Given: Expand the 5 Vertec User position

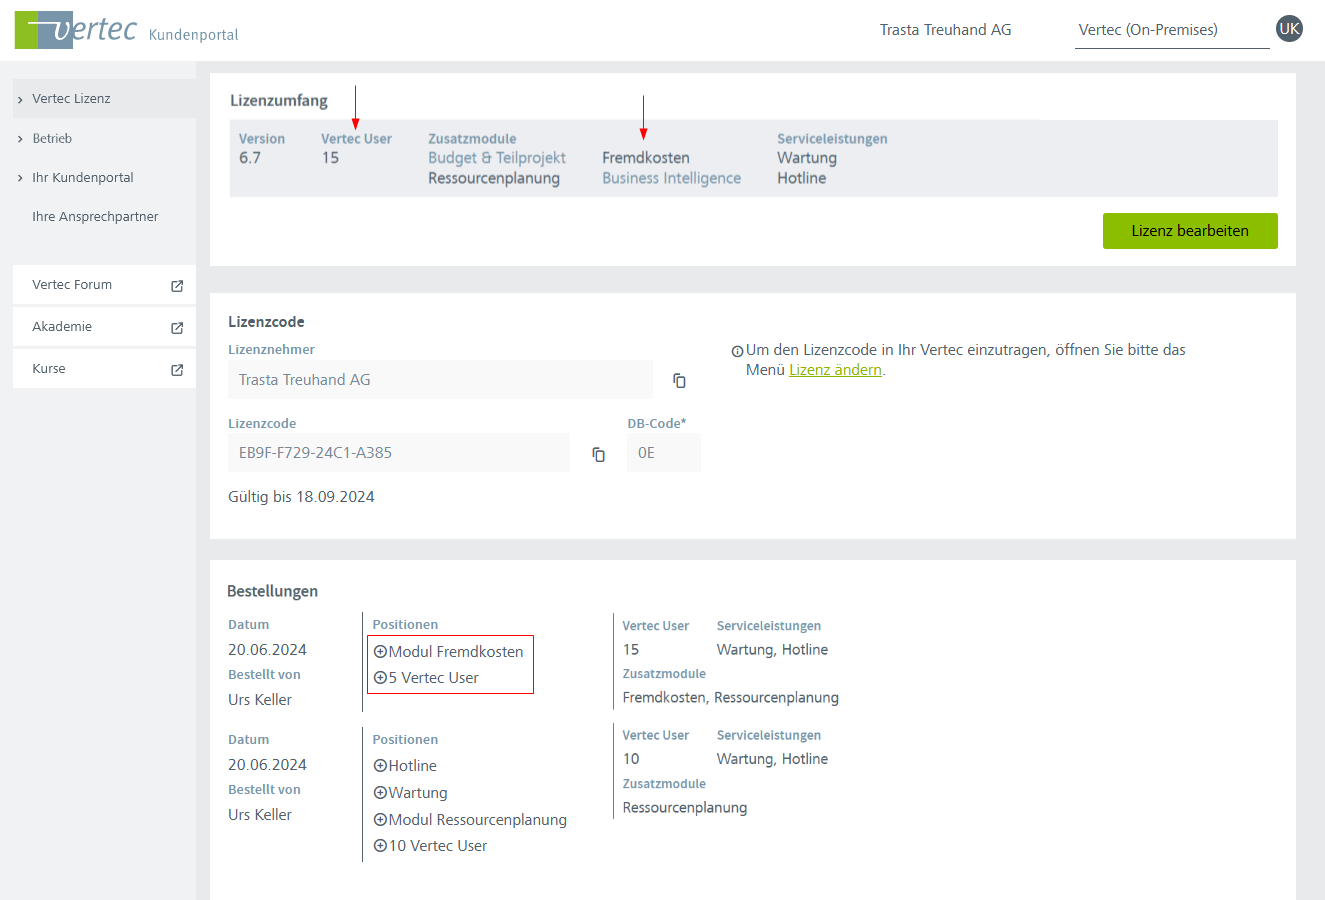Looking at the screenshot, I should 380,678.
